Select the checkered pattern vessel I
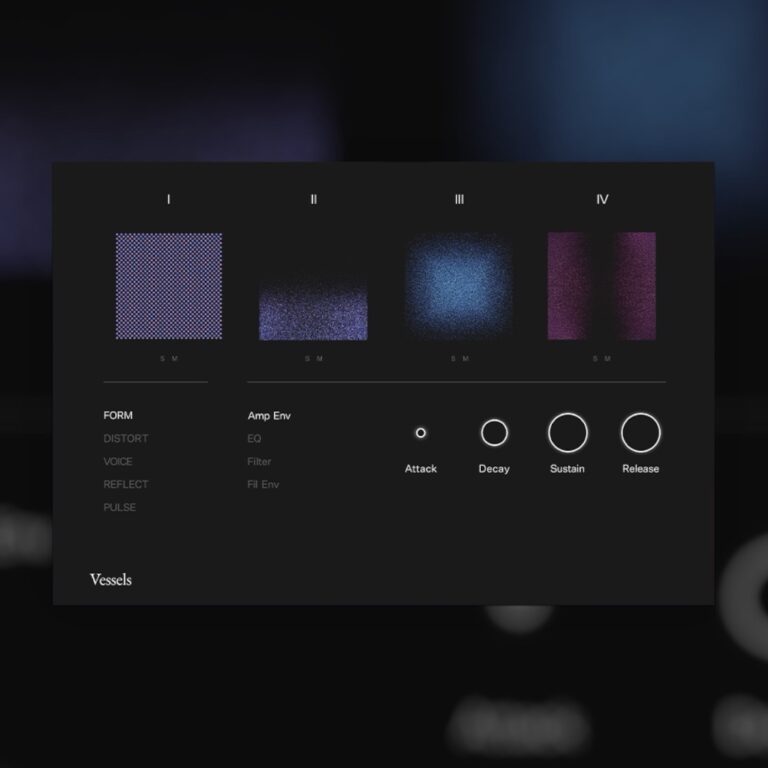The image size is (768, 768). (168, 286)
